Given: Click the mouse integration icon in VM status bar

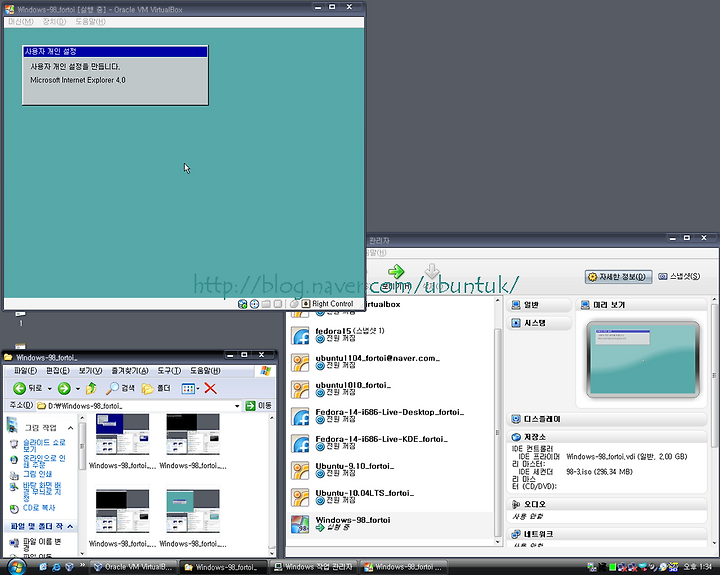Looking at the screenshot, I should [294, 304].
